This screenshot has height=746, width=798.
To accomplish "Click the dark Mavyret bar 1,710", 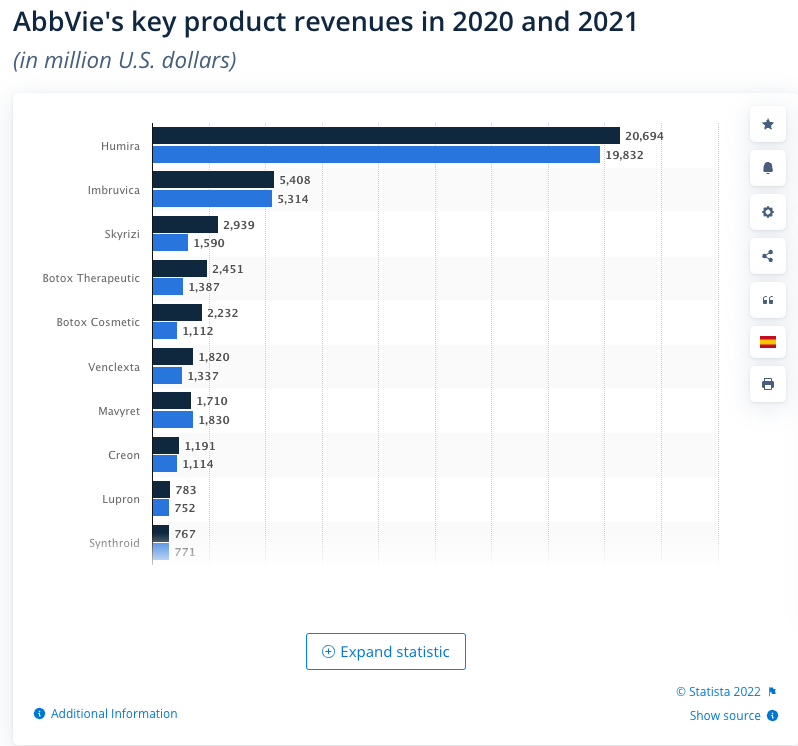I will coord(172,400).
